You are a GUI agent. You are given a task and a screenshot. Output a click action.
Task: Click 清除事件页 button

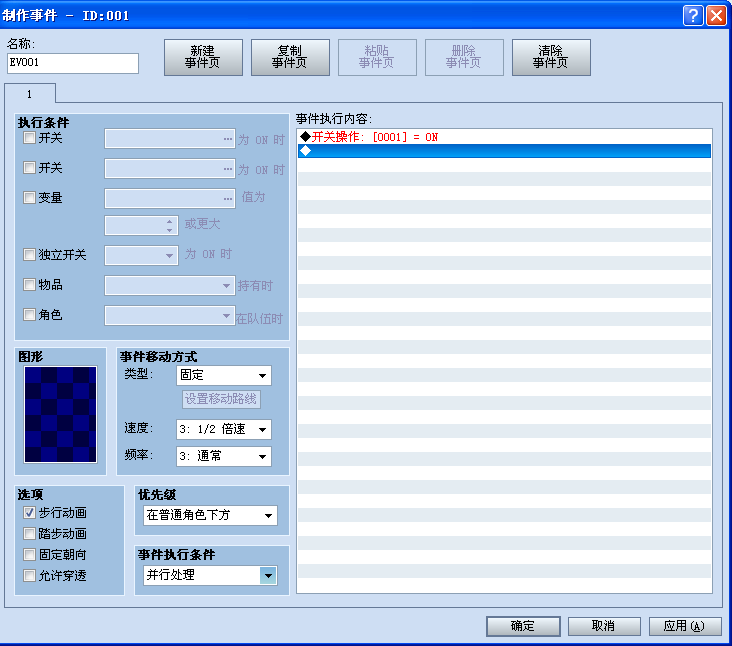point(551,57)
